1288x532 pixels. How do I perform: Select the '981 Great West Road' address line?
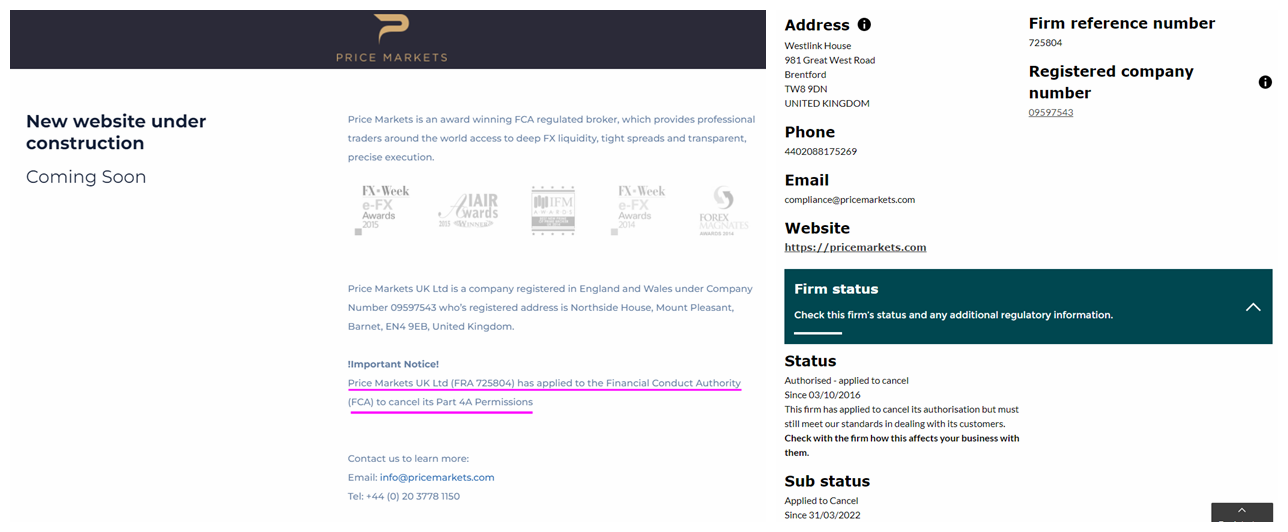coord(830,60)
